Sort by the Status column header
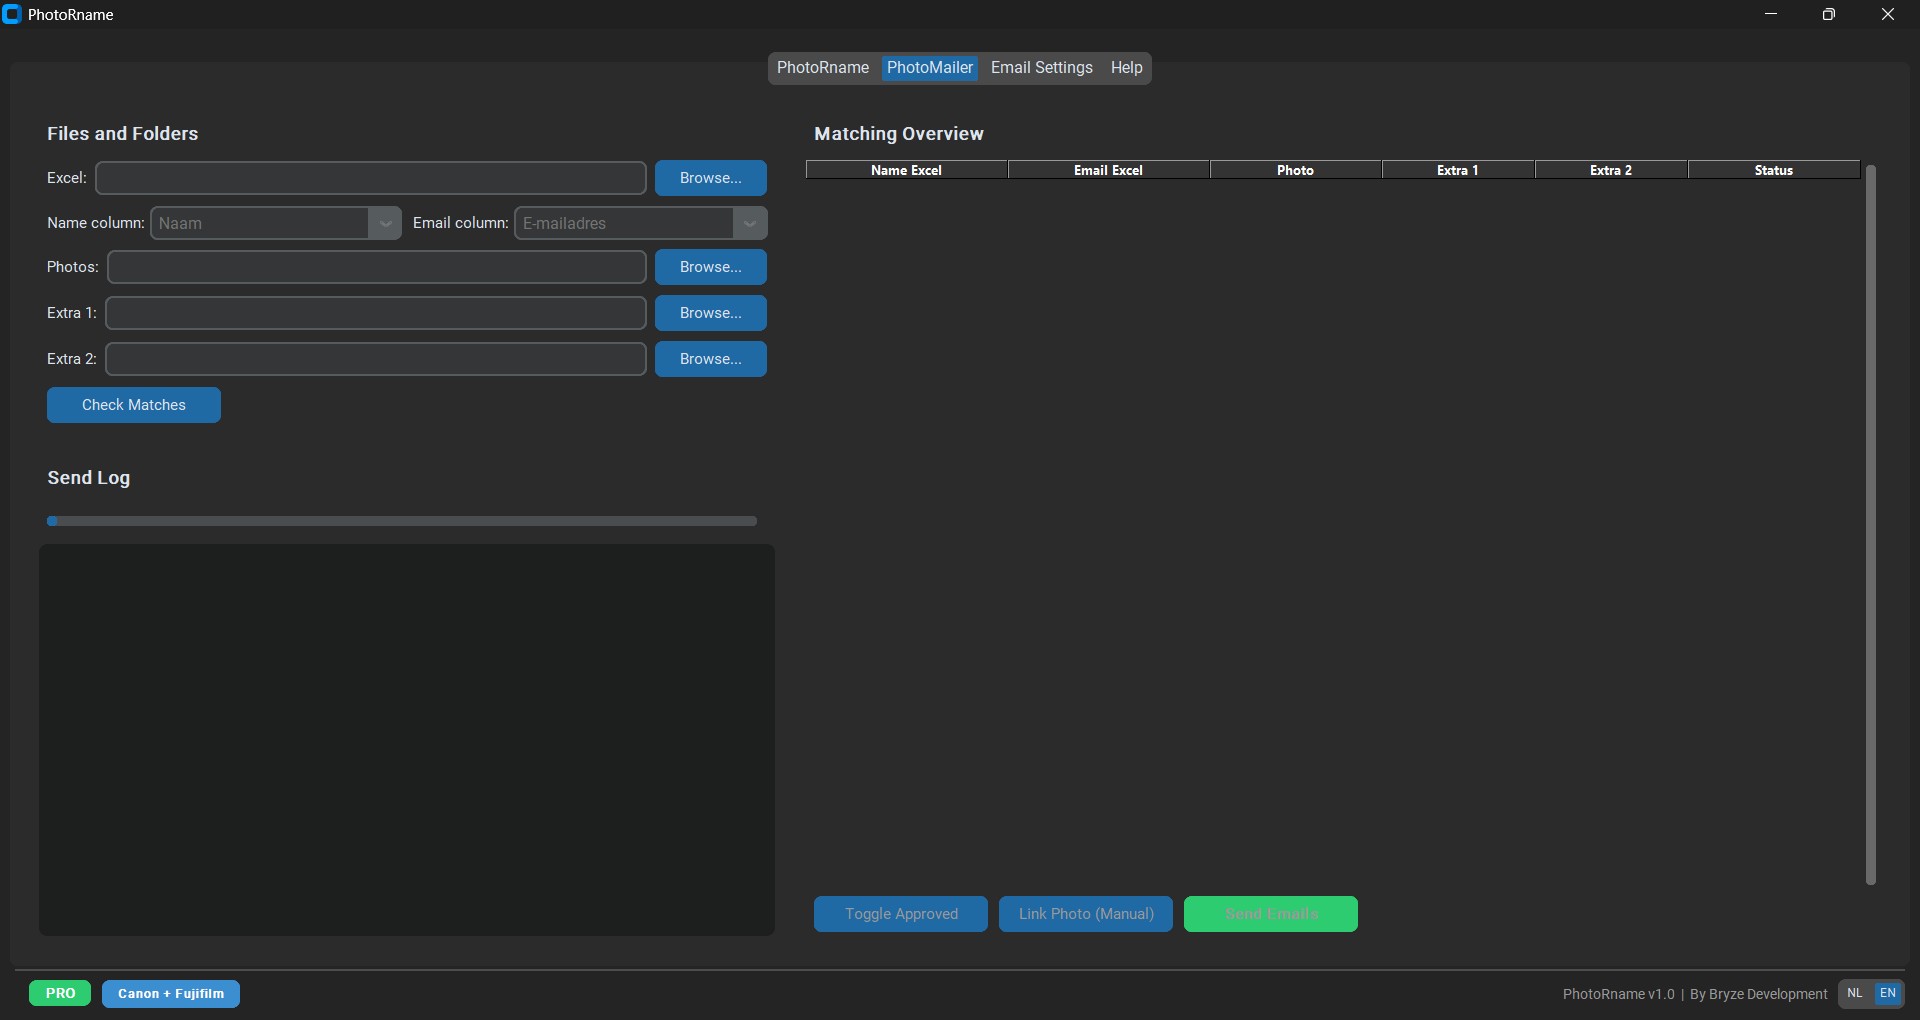1920x1020 pixels. tap(1773, 170)
